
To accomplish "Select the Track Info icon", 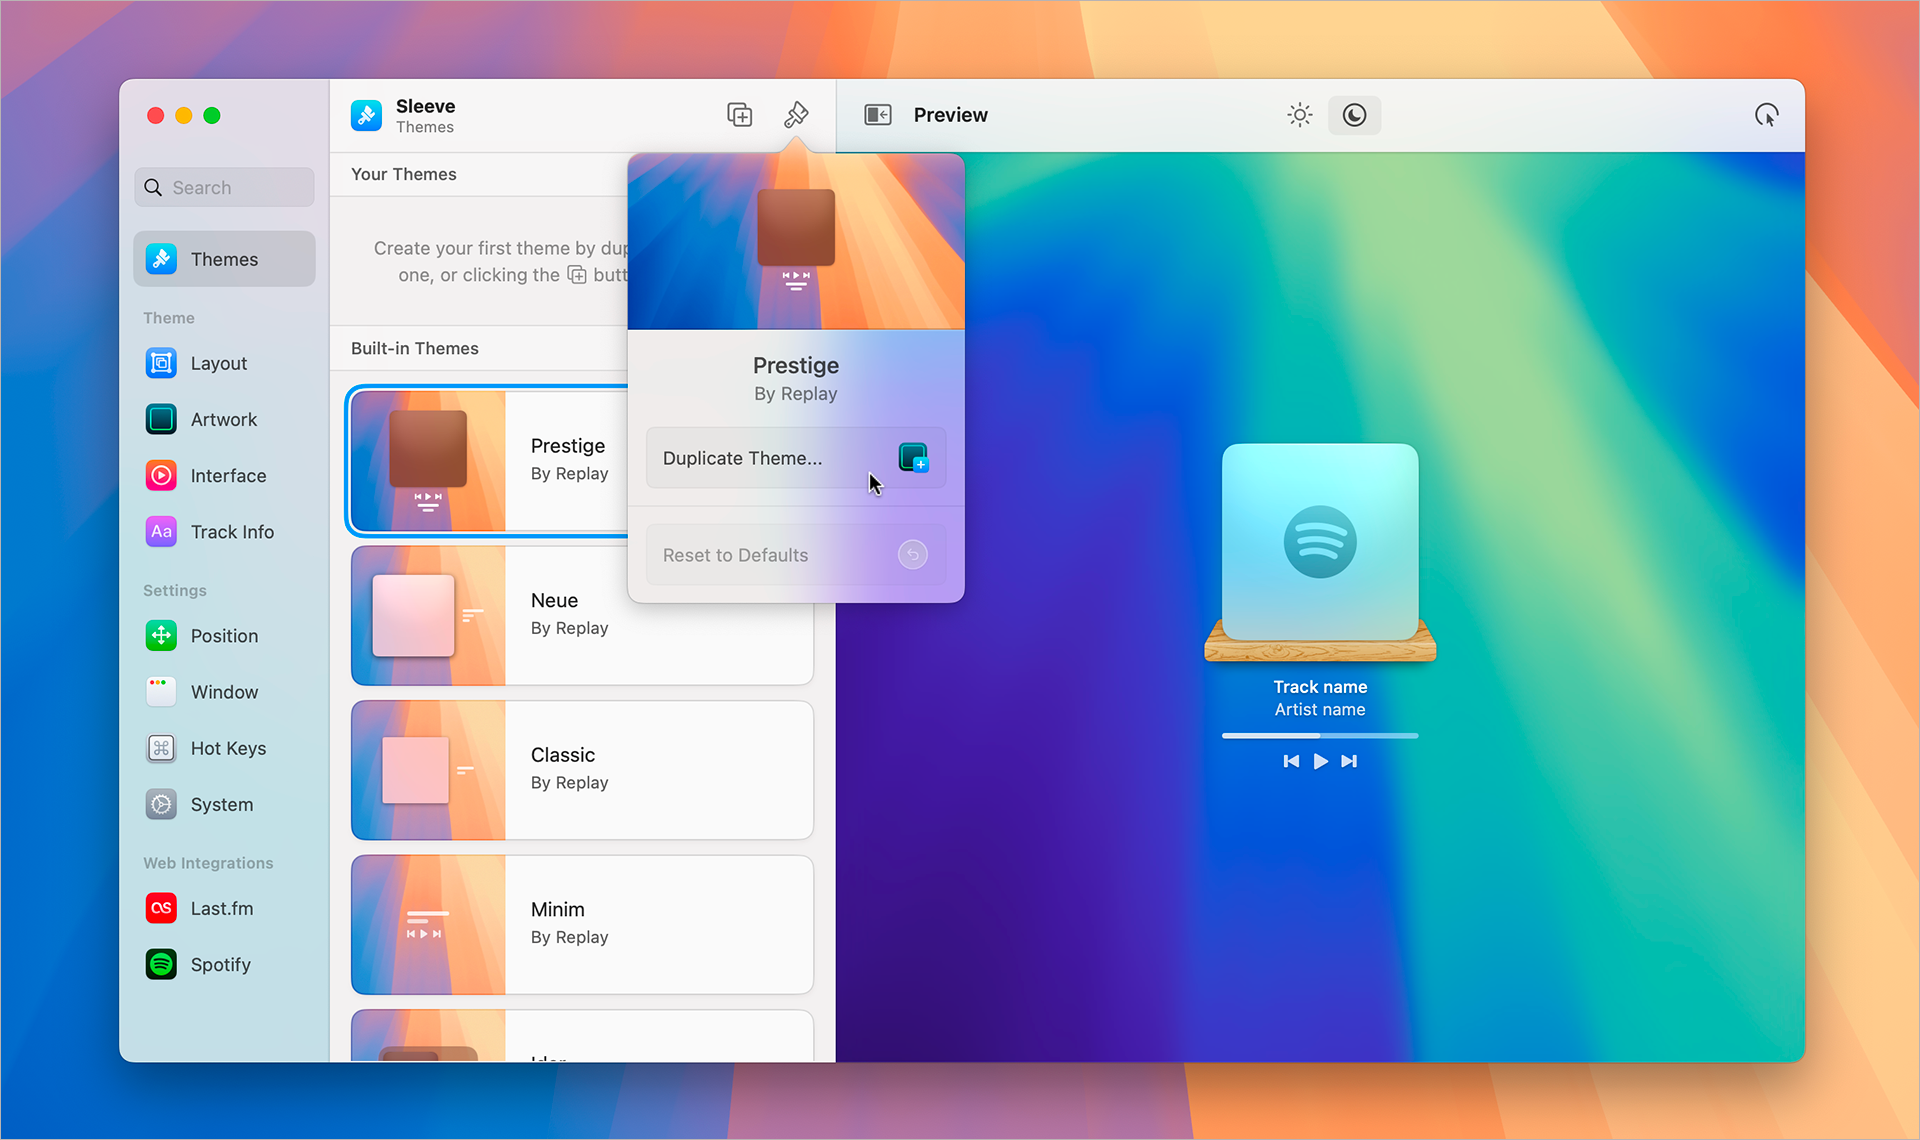I will (161, 531).
